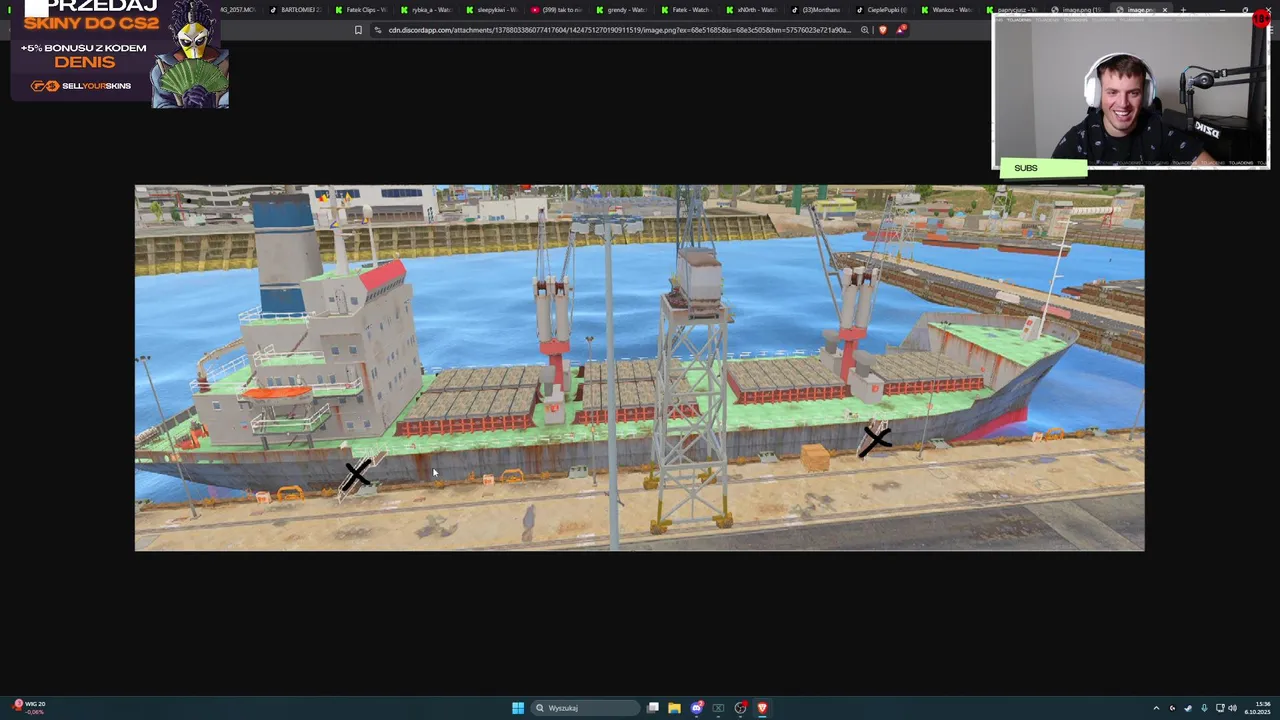
Task: Open the Brave browser taskbar icon
Action: [762, 708]
